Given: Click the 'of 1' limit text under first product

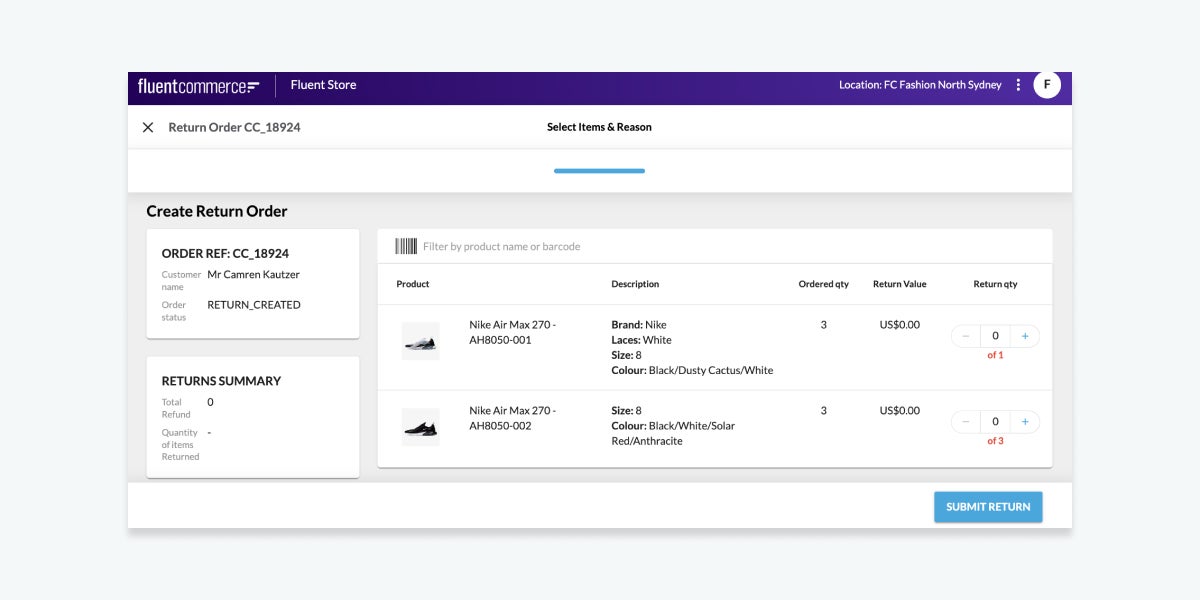Looking at the screenshot, I should point(995,353).
